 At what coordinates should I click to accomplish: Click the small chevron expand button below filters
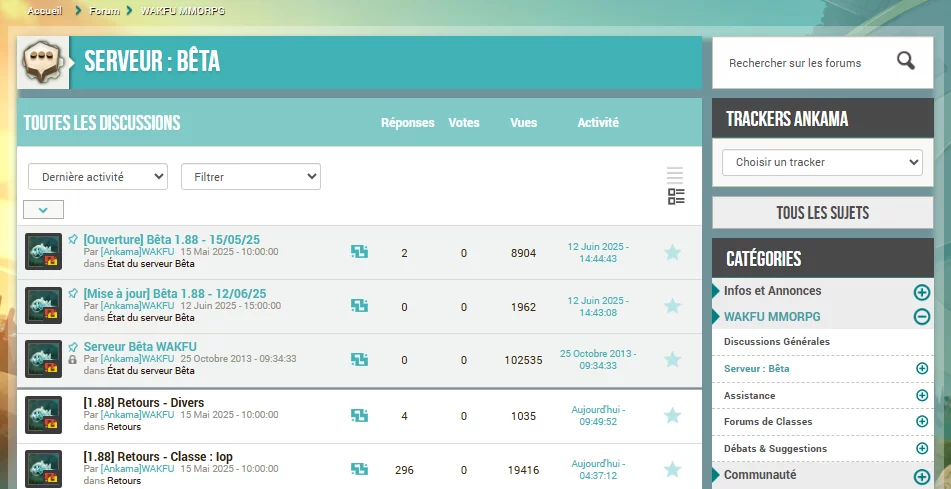tap(43, 210)
